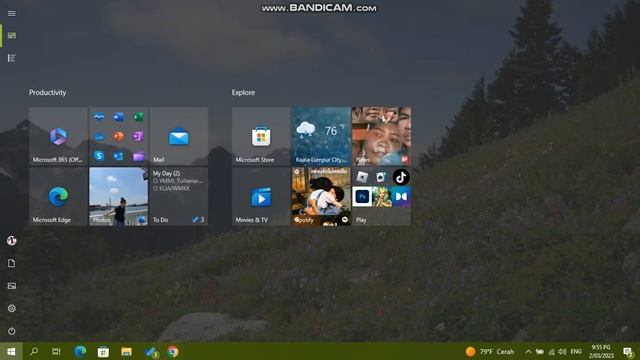The width and height of the screenshot is (640, 360).
Task: Open Solitaire in the Play folder
Action: click(381, 177)
